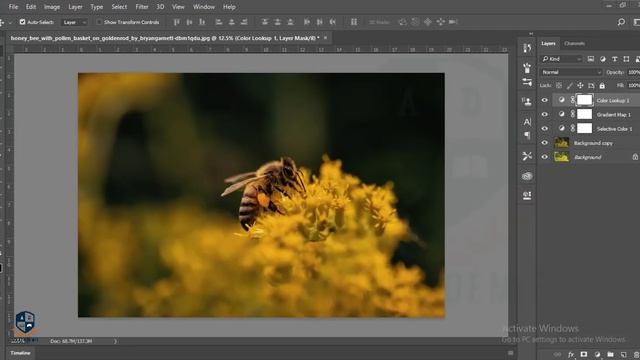Image resolution: width=640 pixels, height=360 pixels.
Task: Select the Background copy layer thumbnail
Action: 562,143
